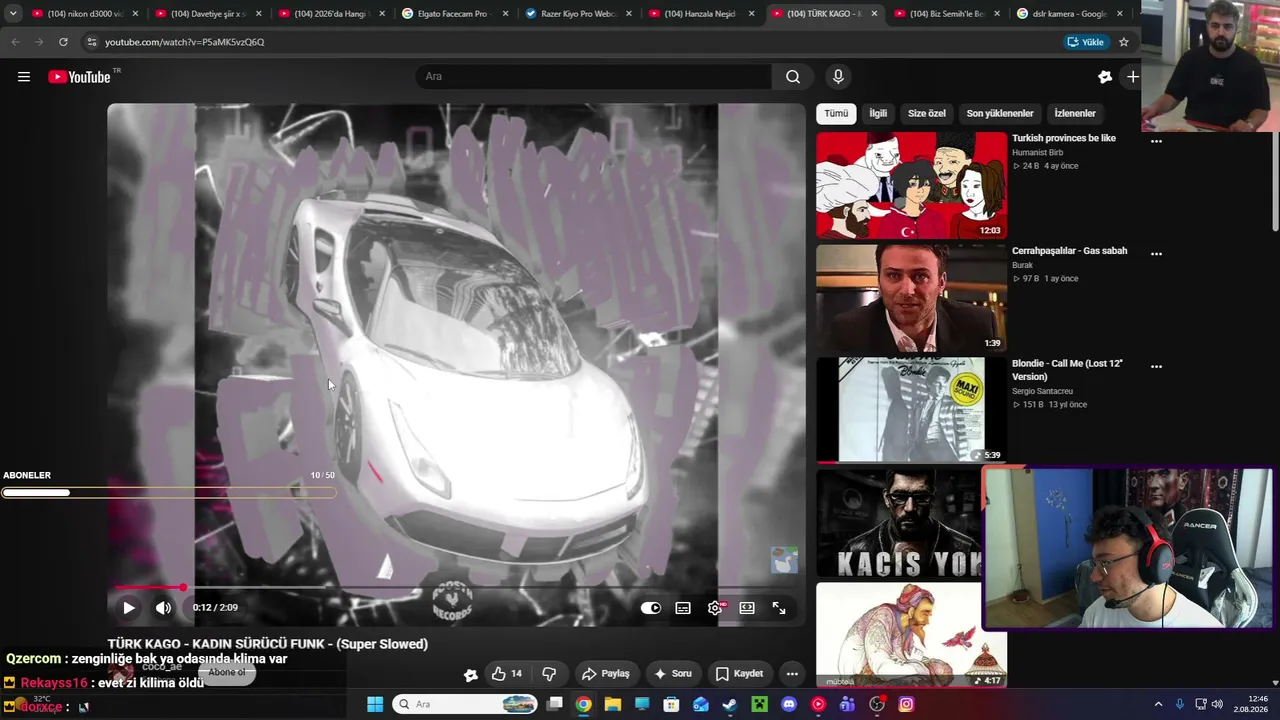Play the paused video
This screenshot has height=720, width=1280.
pyautogui.click(x=129, y=608)
